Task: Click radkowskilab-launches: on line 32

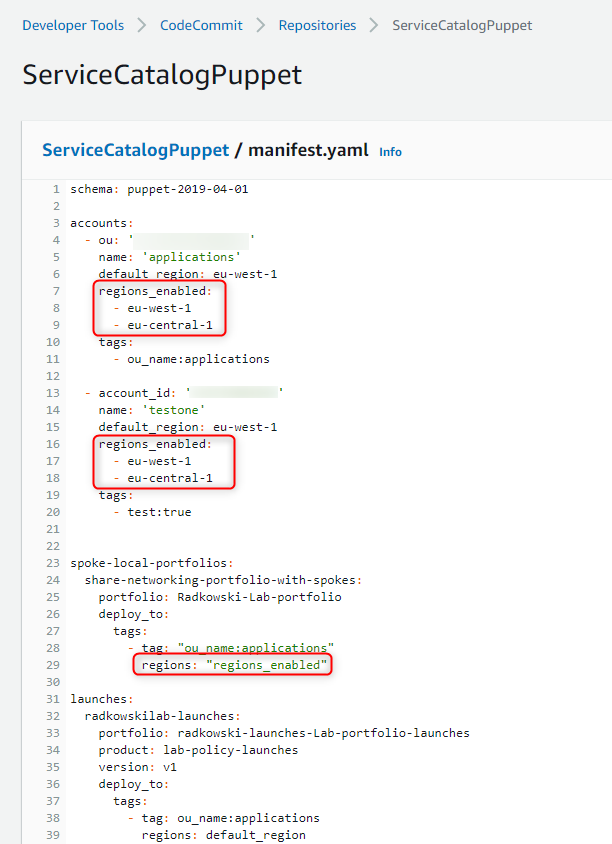Action: click(x=163, y=716)
